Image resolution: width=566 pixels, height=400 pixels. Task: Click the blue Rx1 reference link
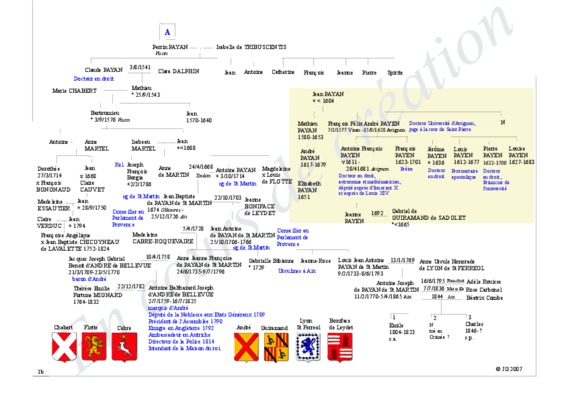(x=119, y=165)
